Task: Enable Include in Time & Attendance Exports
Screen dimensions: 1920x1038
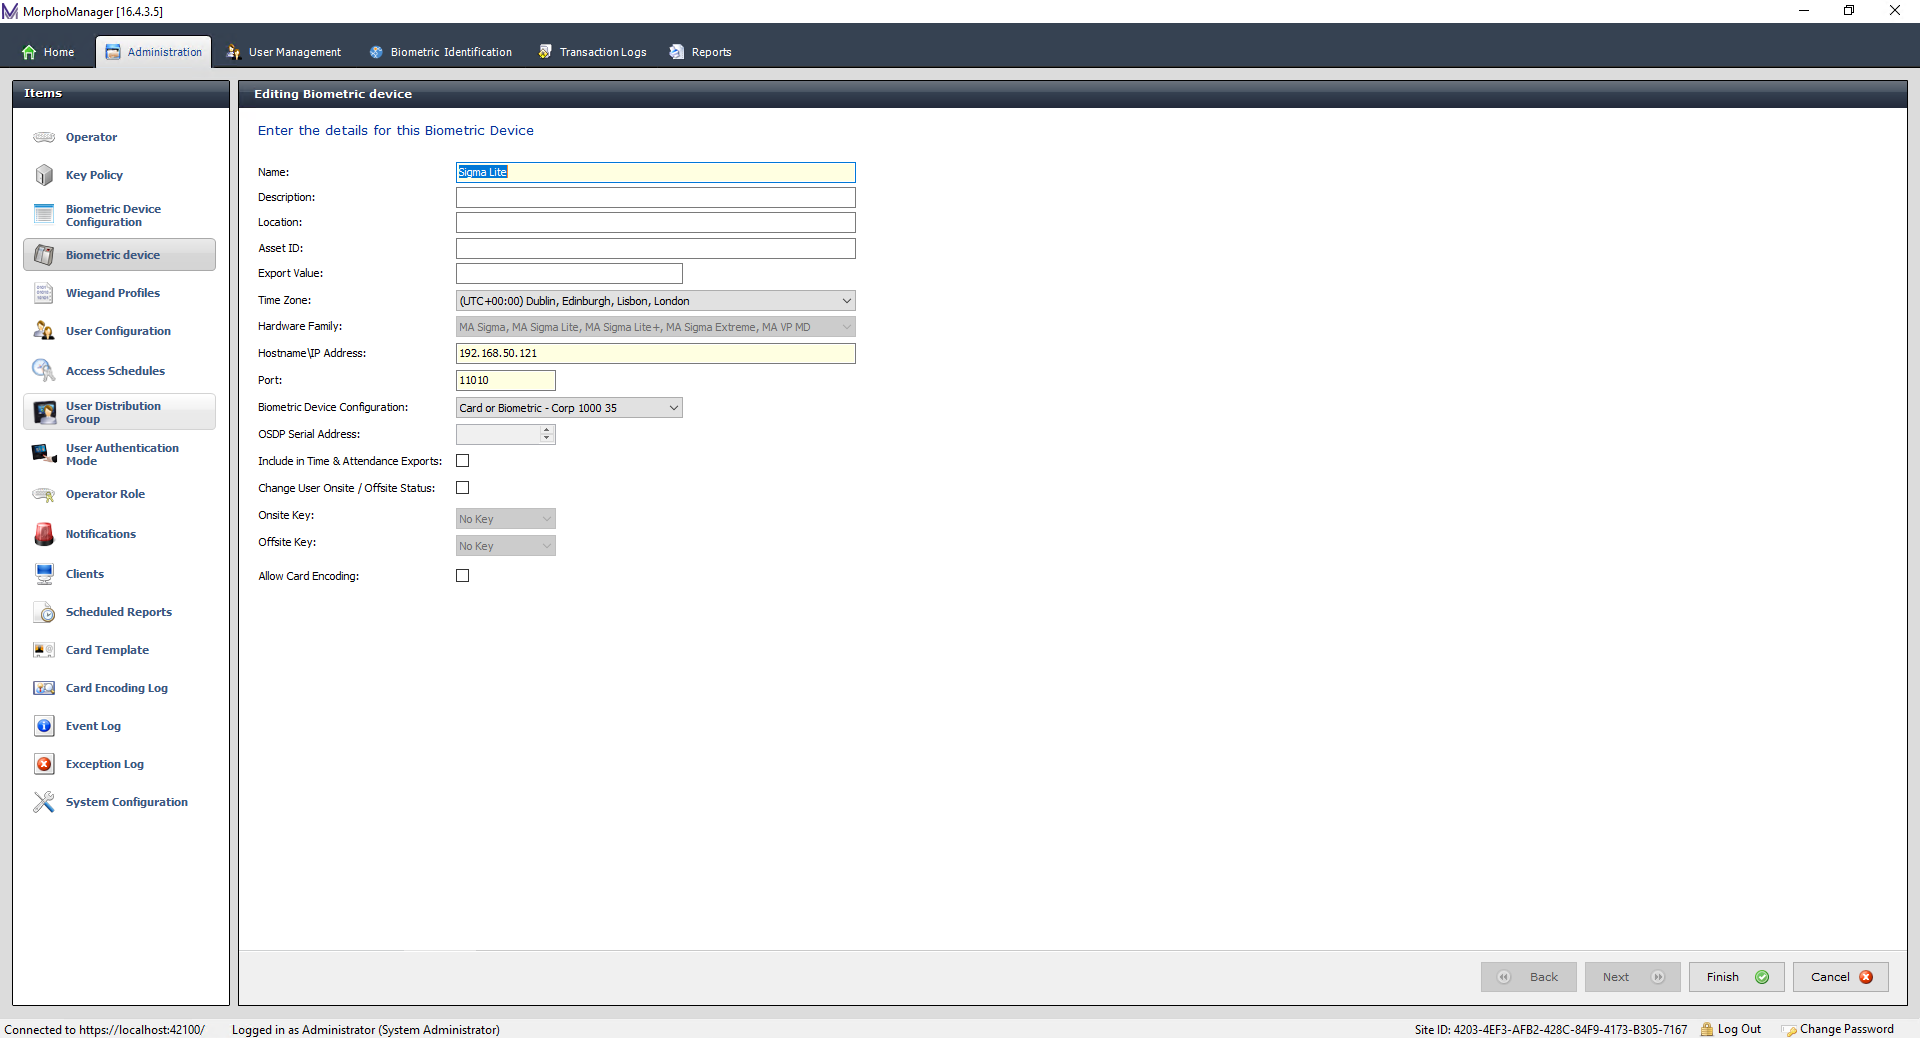Action: (x=463, y=461)
